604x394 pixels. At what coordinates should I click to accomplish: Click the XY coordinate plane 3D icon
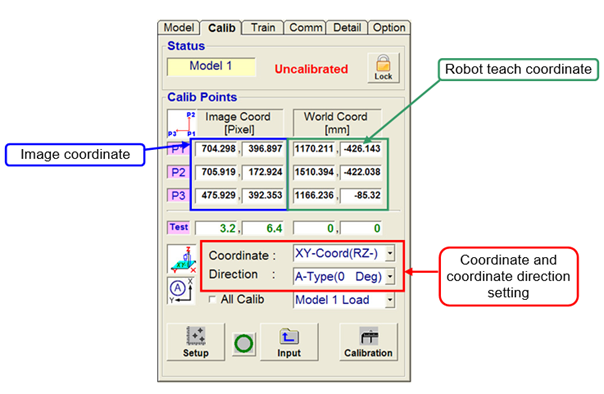pos(181,259)
